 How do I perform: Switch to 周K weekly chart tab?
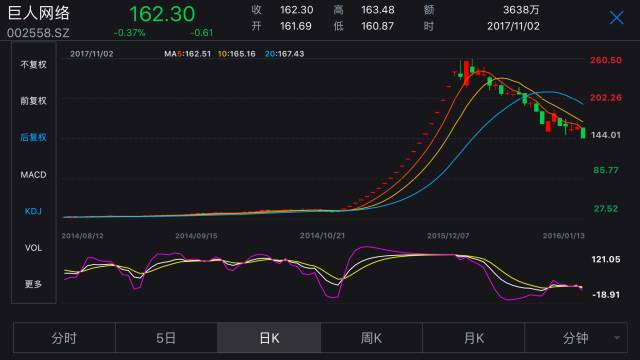(x=371, y=338)
